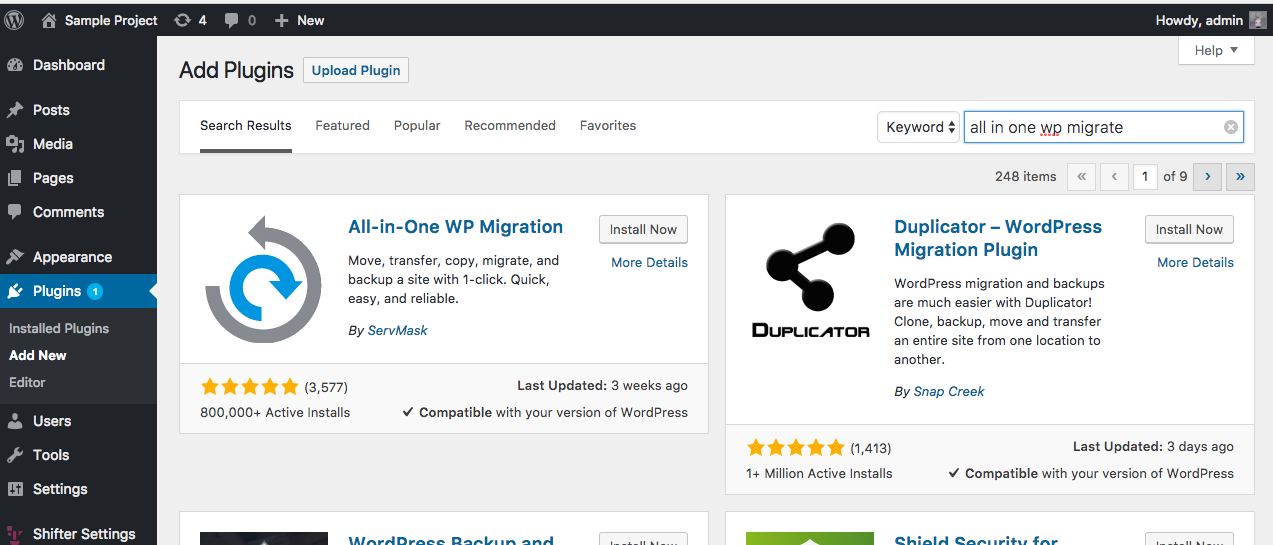
Task: Click the 248 items count text
Action: click(x=1026, y=176)
